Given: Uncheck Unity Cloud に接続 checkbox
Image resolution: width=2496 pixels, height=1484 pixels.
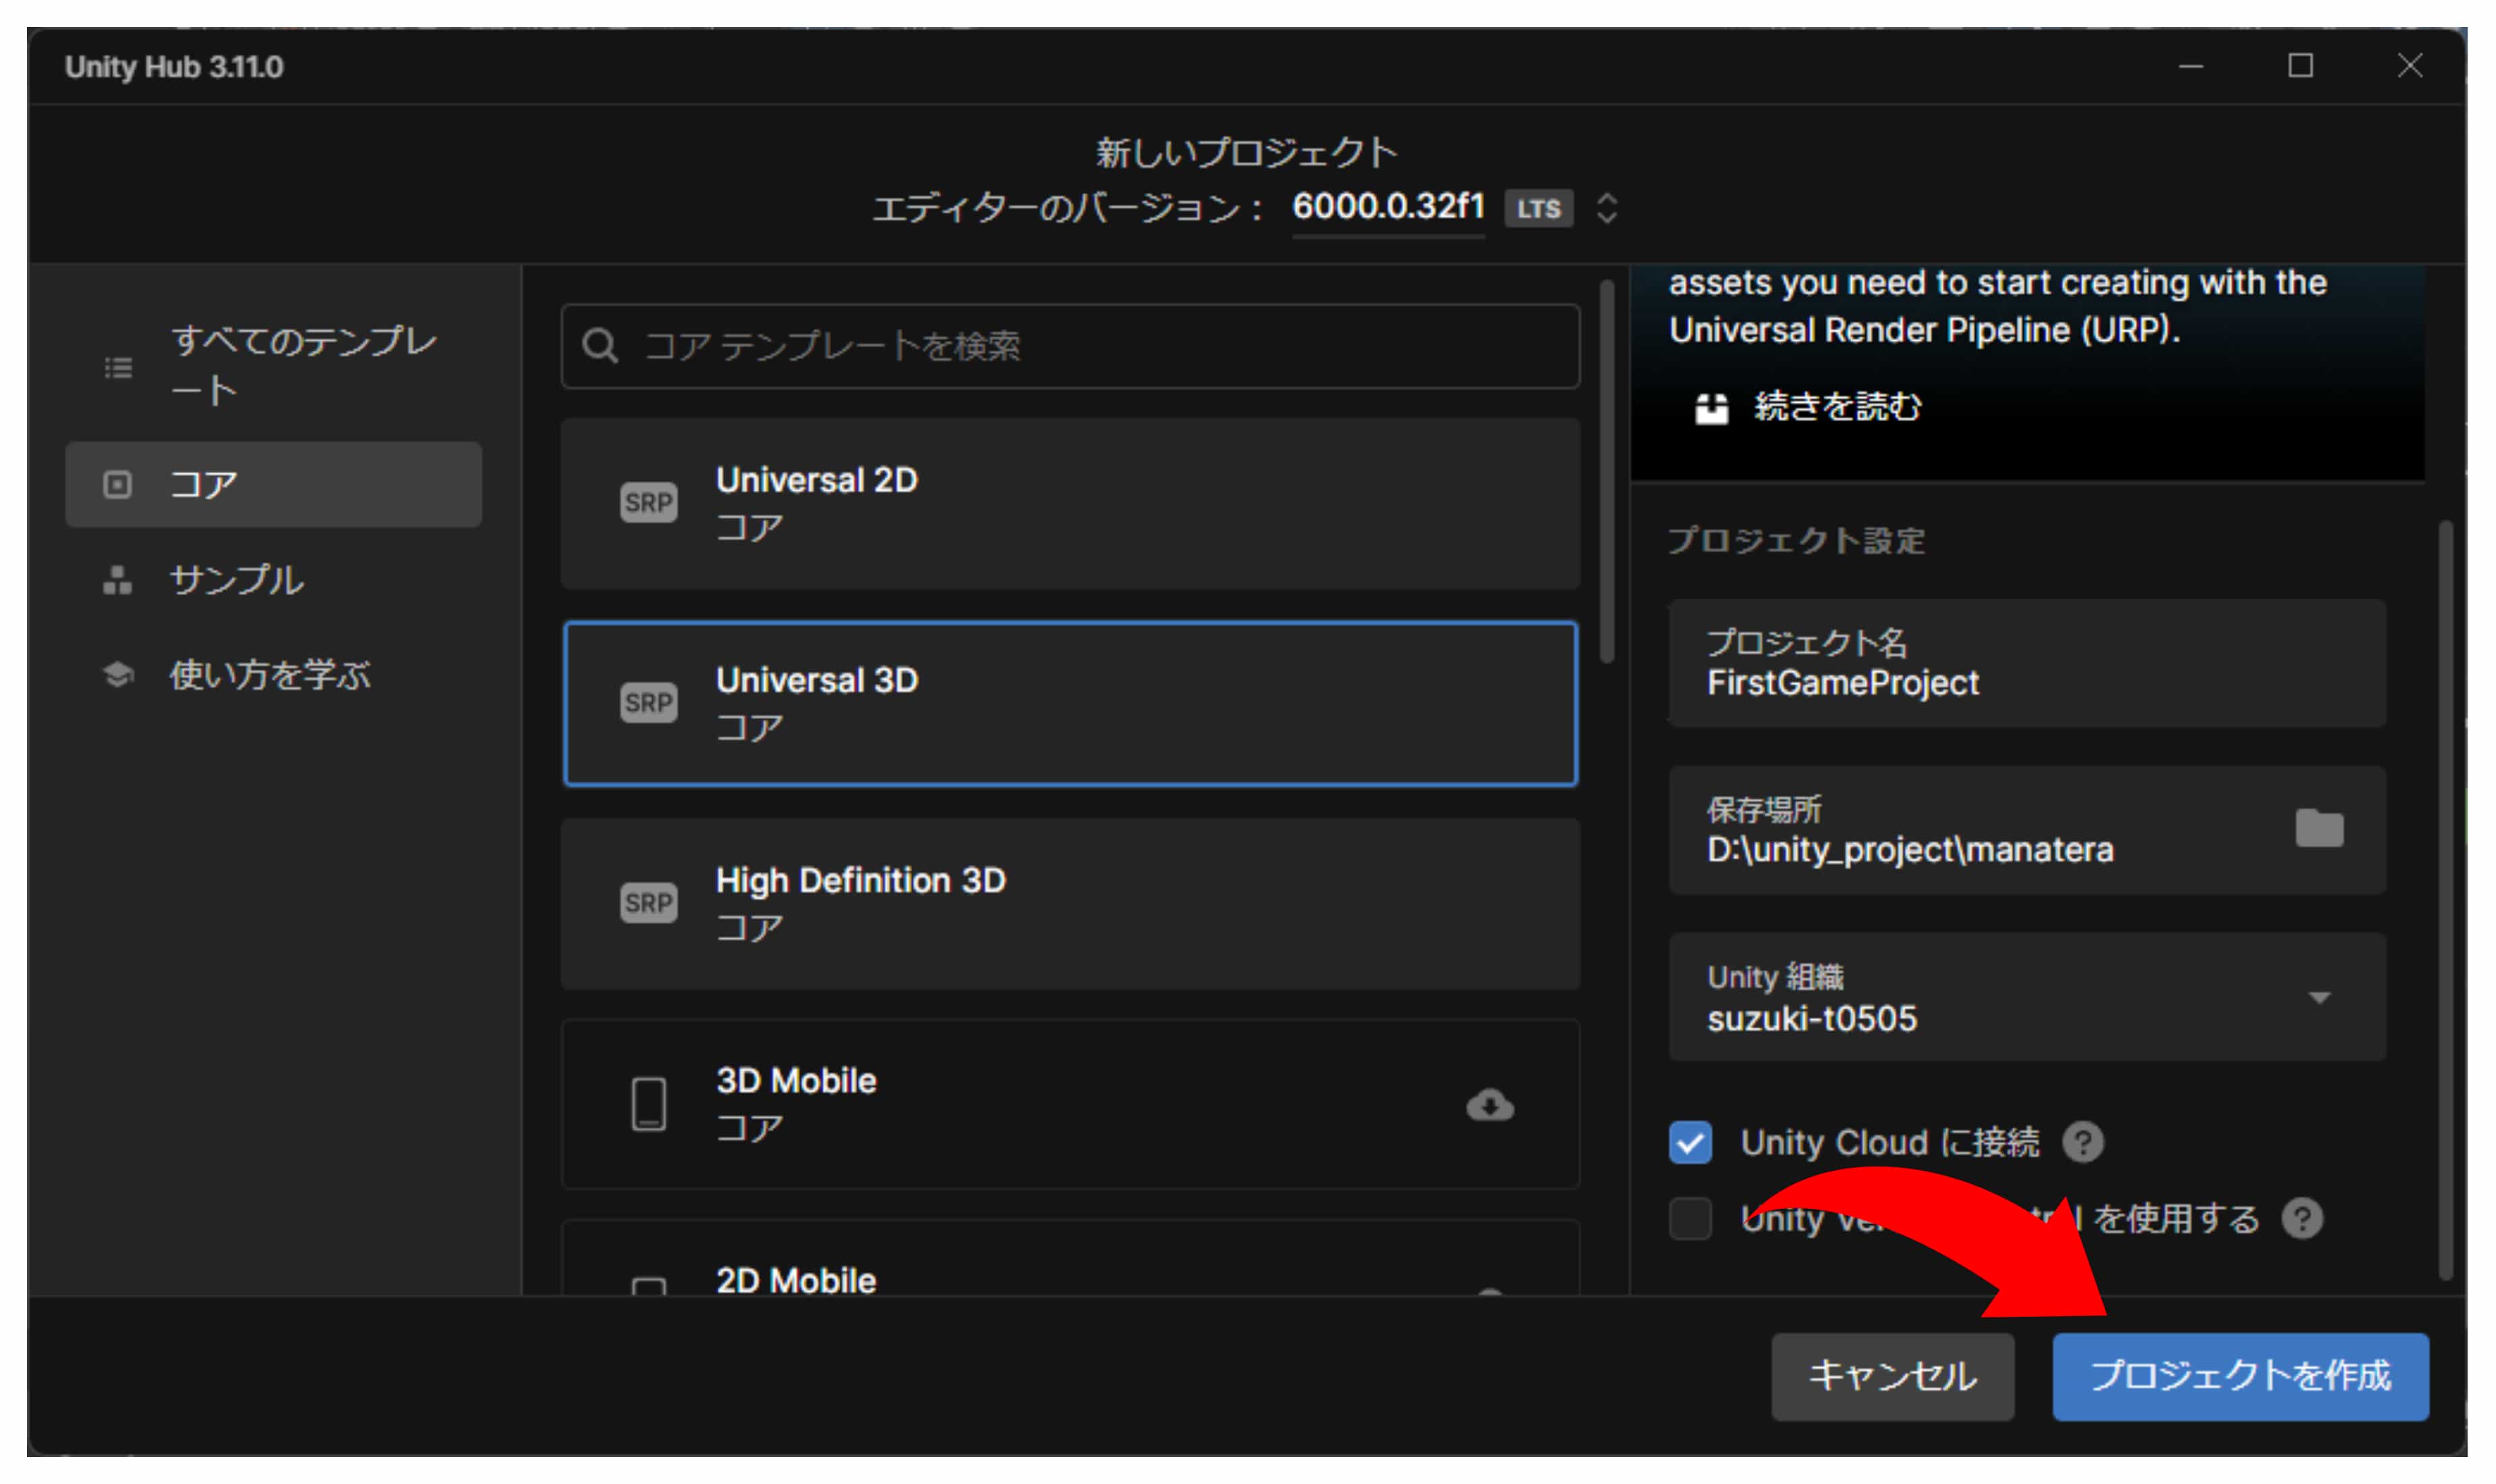Looking at the screenshot, I should 1690,1142.
